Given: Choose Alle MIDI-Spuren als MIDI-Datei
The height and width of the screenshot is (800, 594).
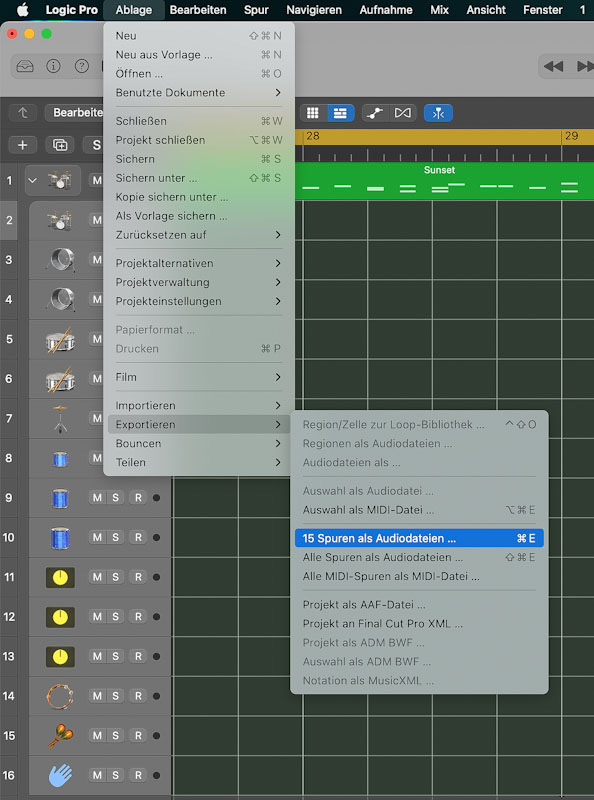Looking at the screenshot, I should tap(419, 576).
